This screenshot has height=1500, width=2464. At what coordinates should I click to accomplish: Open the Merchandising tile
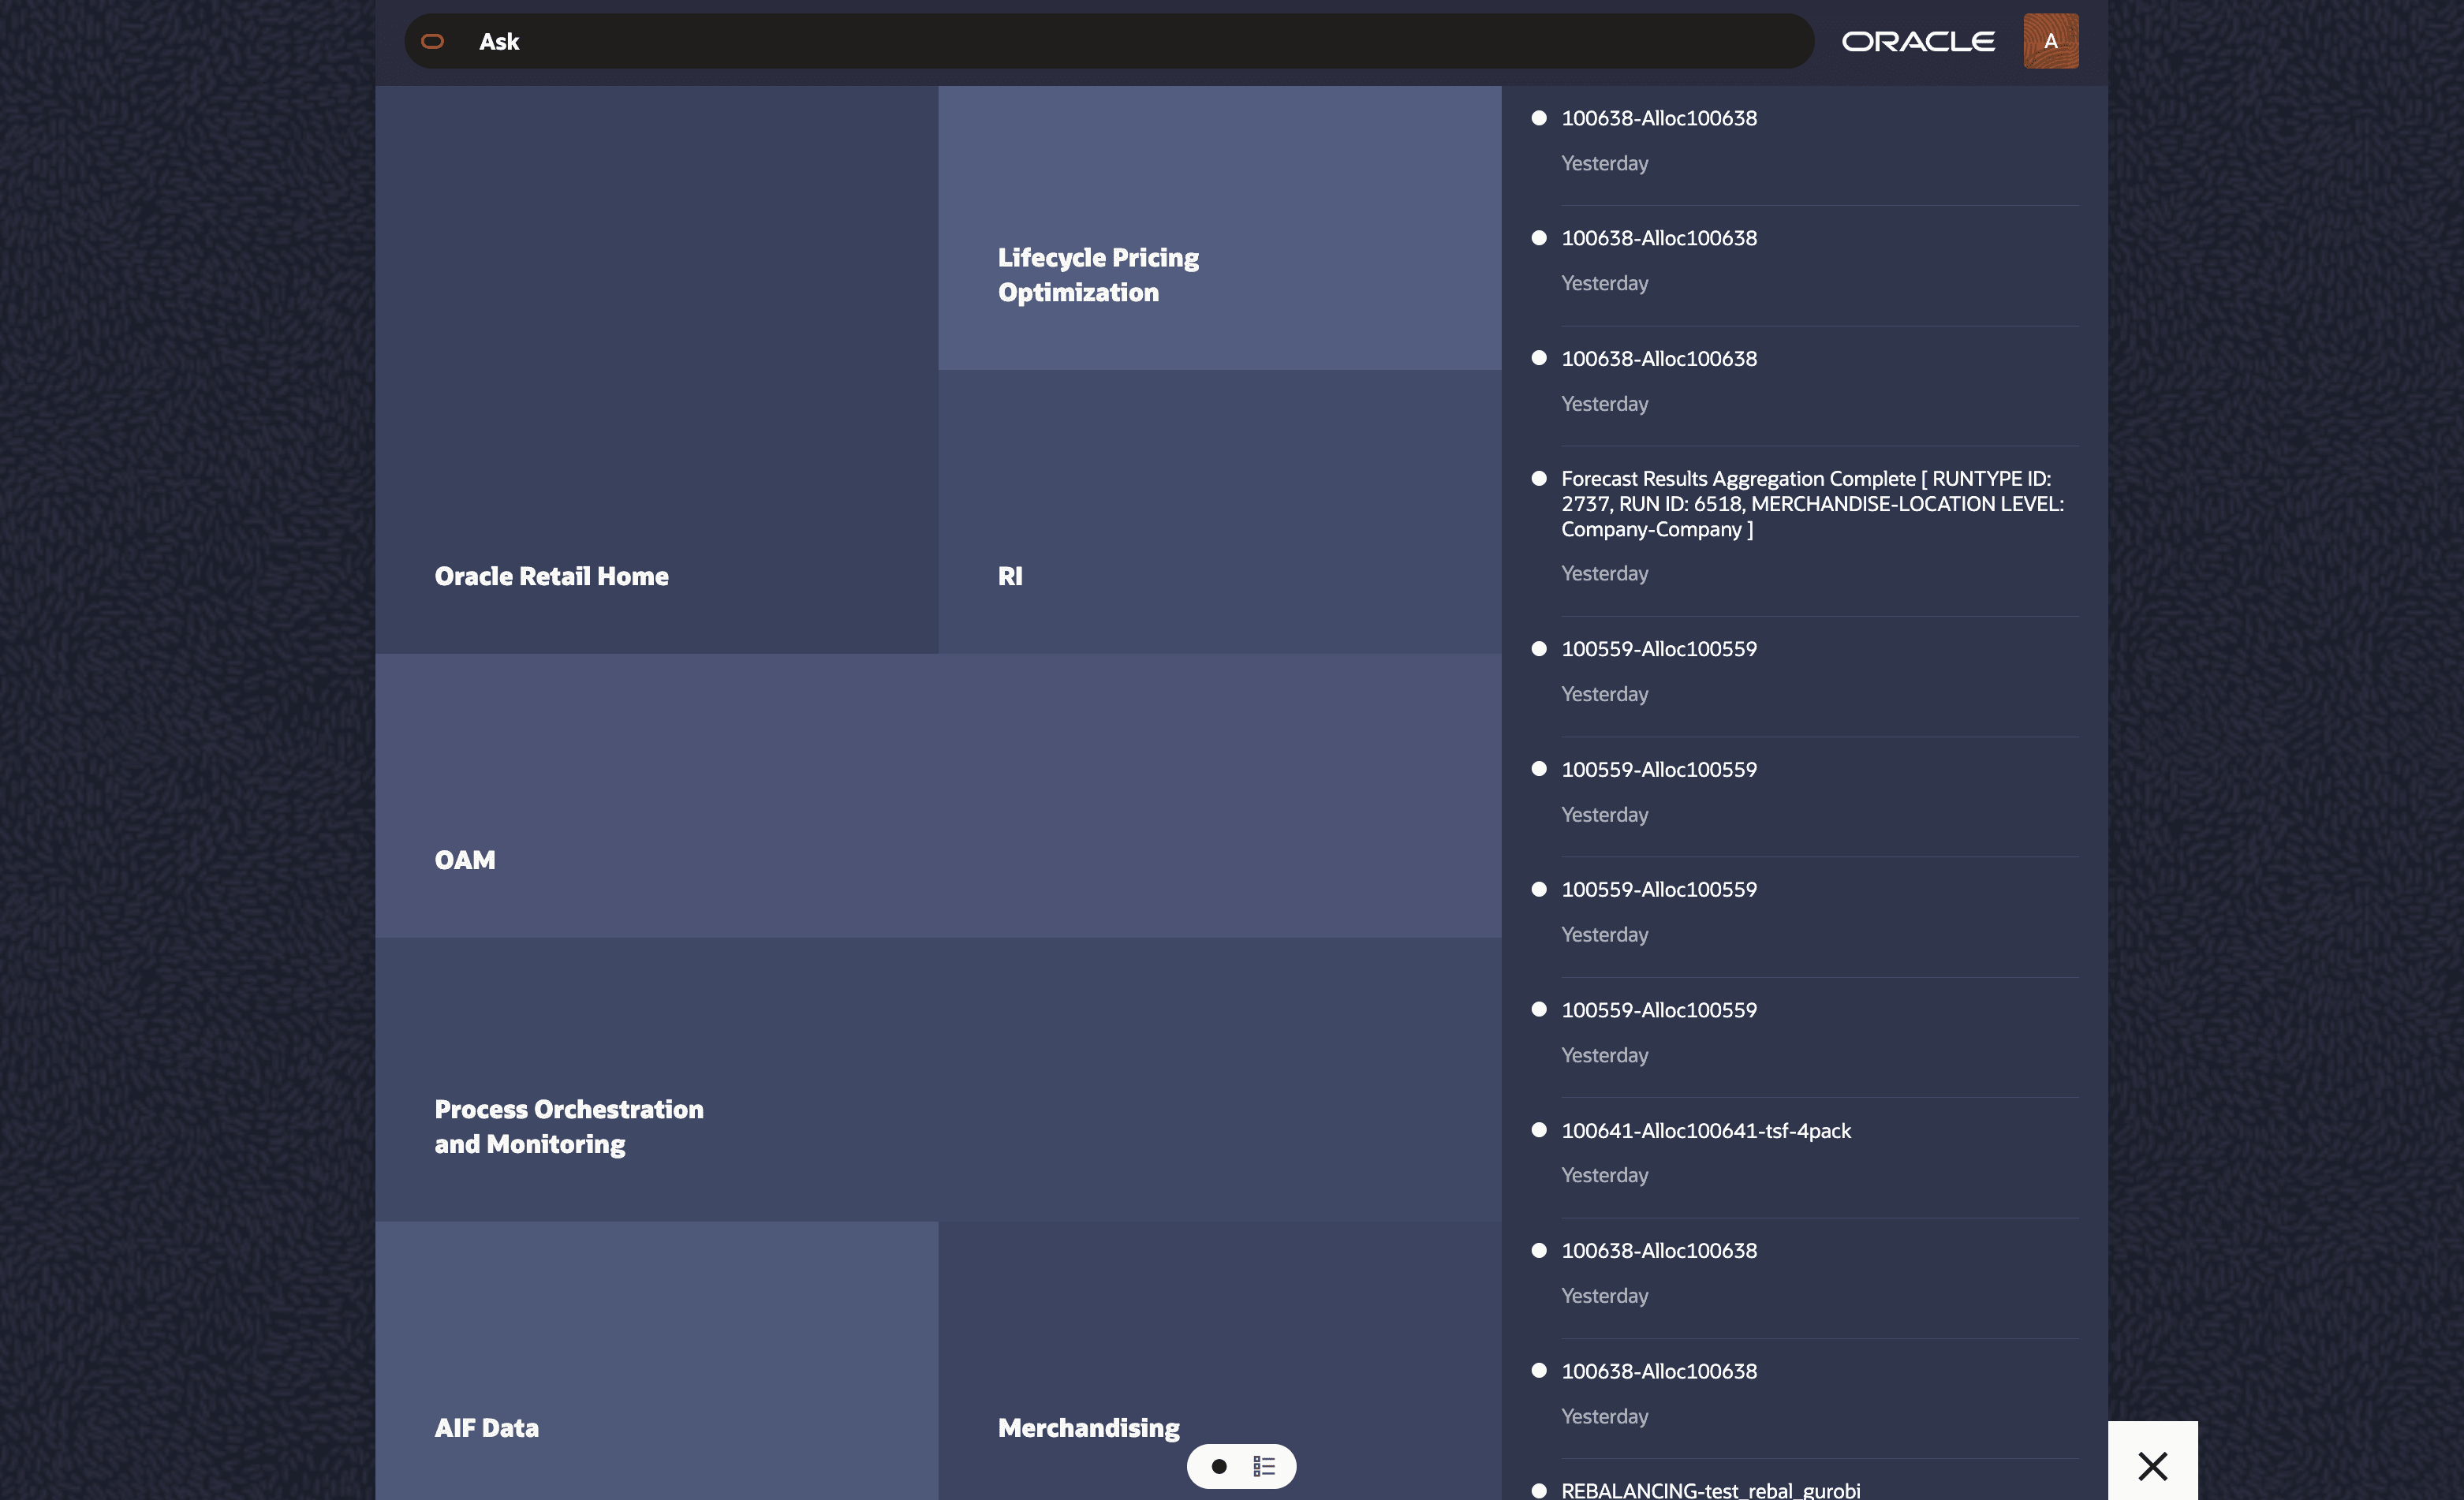point(1220,1361)
